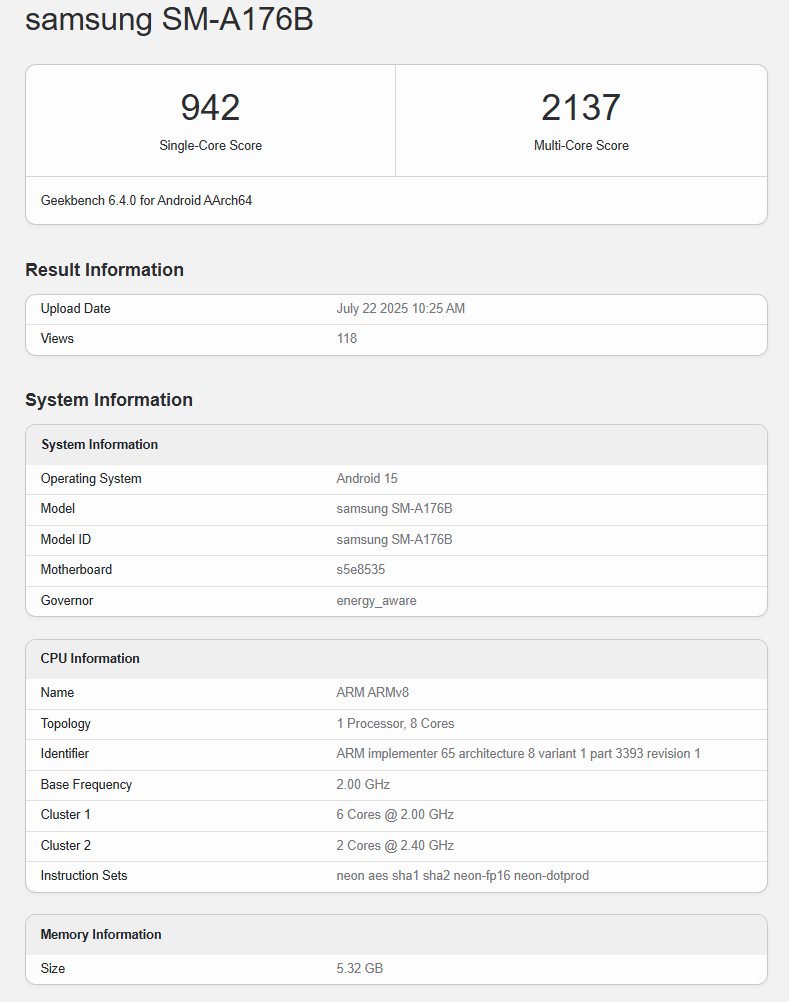Click the Views count 118
The width and height of the screenshot is (789, 1002).
347,339
